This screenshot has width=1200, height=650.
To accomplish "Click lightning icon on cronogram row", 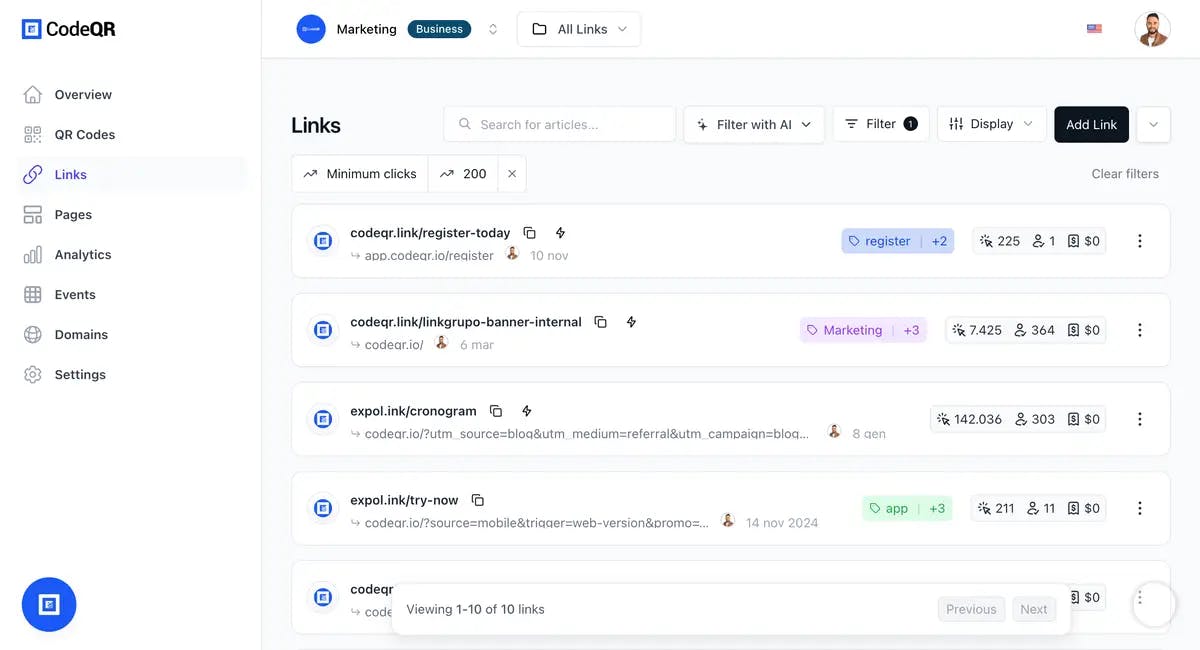I will [527, 411].
